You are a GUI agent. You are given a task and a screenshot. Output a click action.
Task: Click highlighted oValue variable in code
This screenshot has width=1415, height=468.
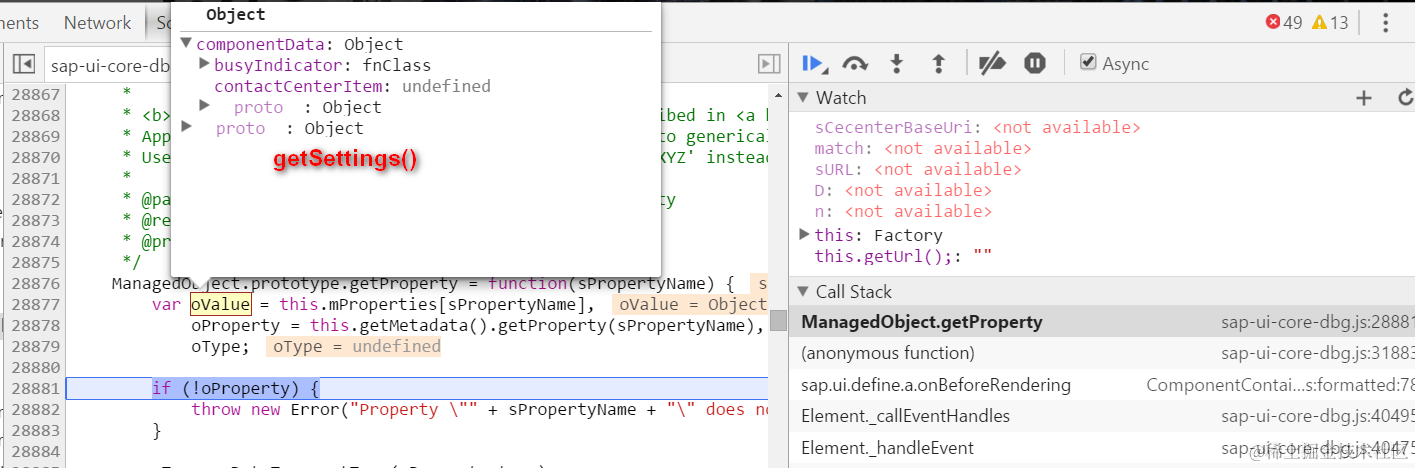pos(220,304)
